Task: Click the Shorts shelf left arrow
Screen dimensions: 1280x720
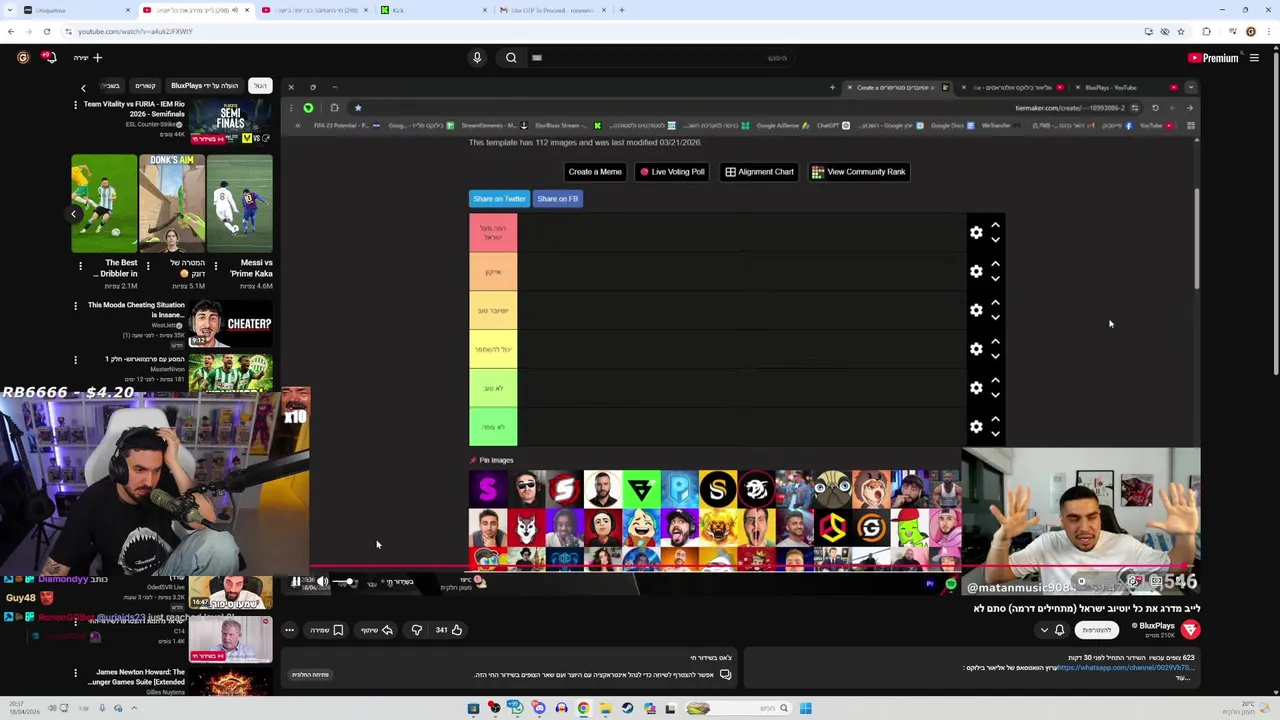Action: coord(73,213)
